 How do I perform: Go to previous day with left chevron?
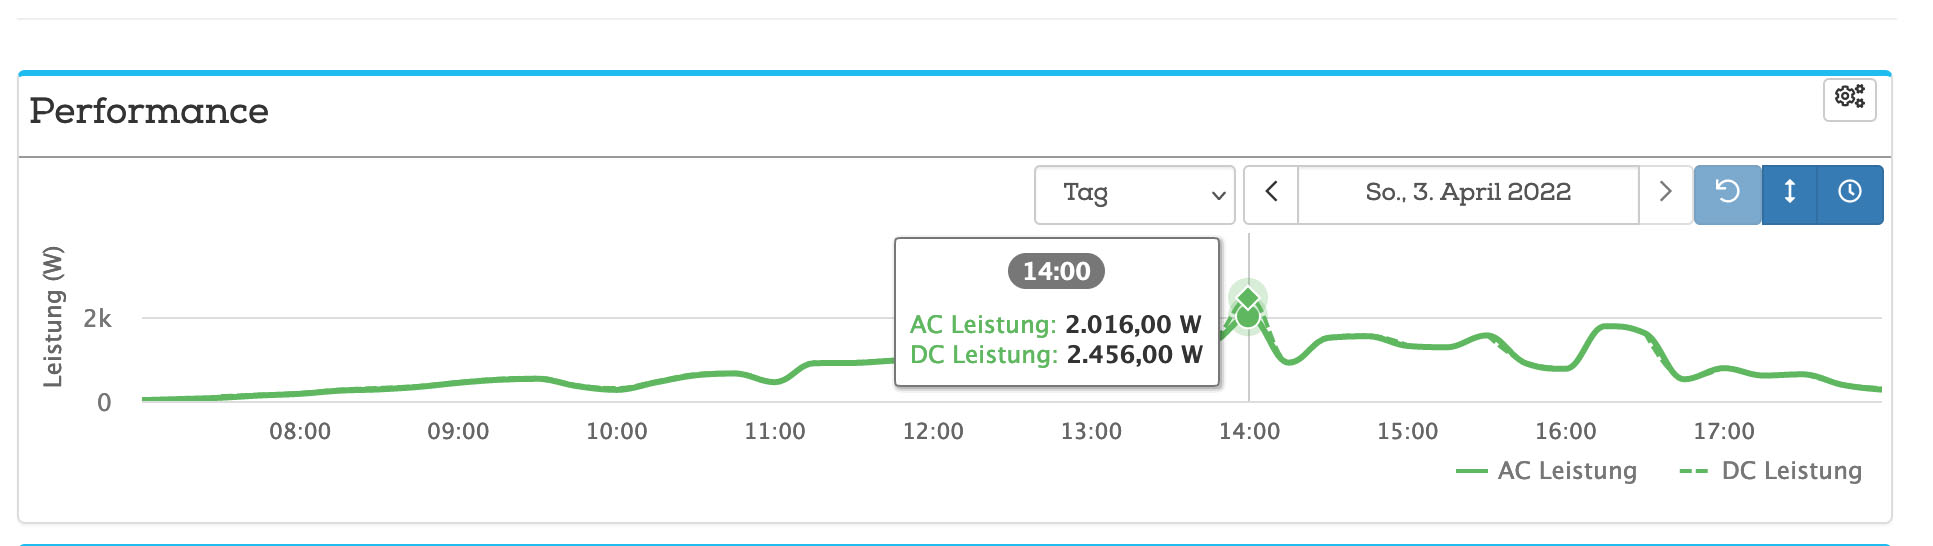point(1271,194)
